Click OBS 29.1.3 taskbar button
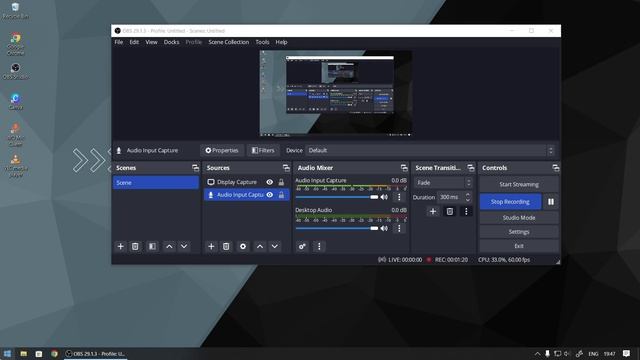 click(x=96, y=353)
